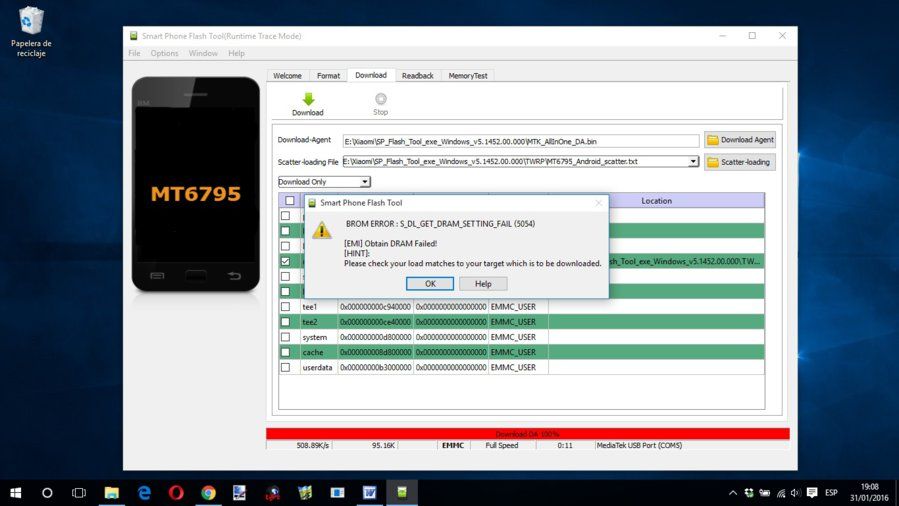This screenshot has height=506, width=899.
Task: Check the cache partition checkbox
Action: (x=286, y=352)
